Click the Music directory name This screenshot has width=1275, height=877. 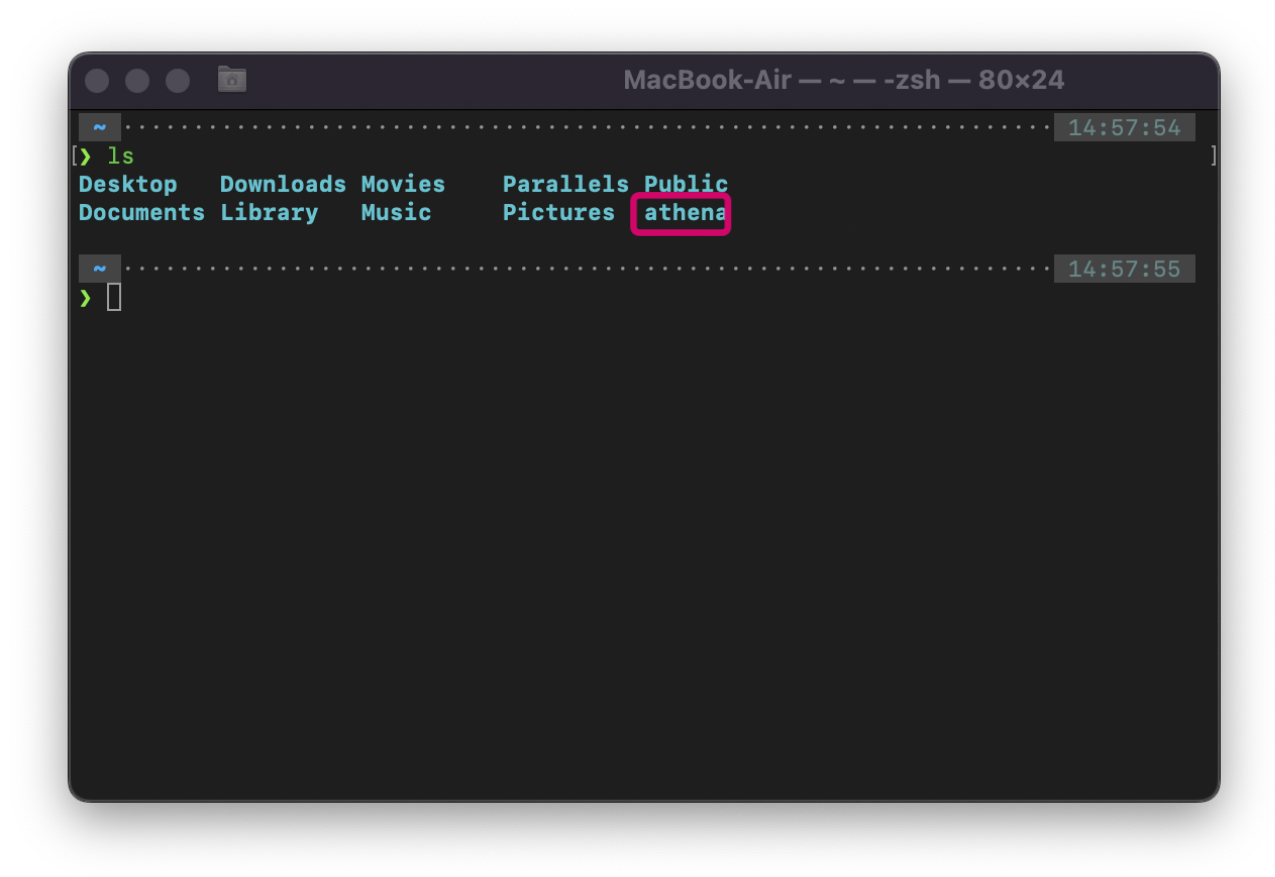pos(396,213)
